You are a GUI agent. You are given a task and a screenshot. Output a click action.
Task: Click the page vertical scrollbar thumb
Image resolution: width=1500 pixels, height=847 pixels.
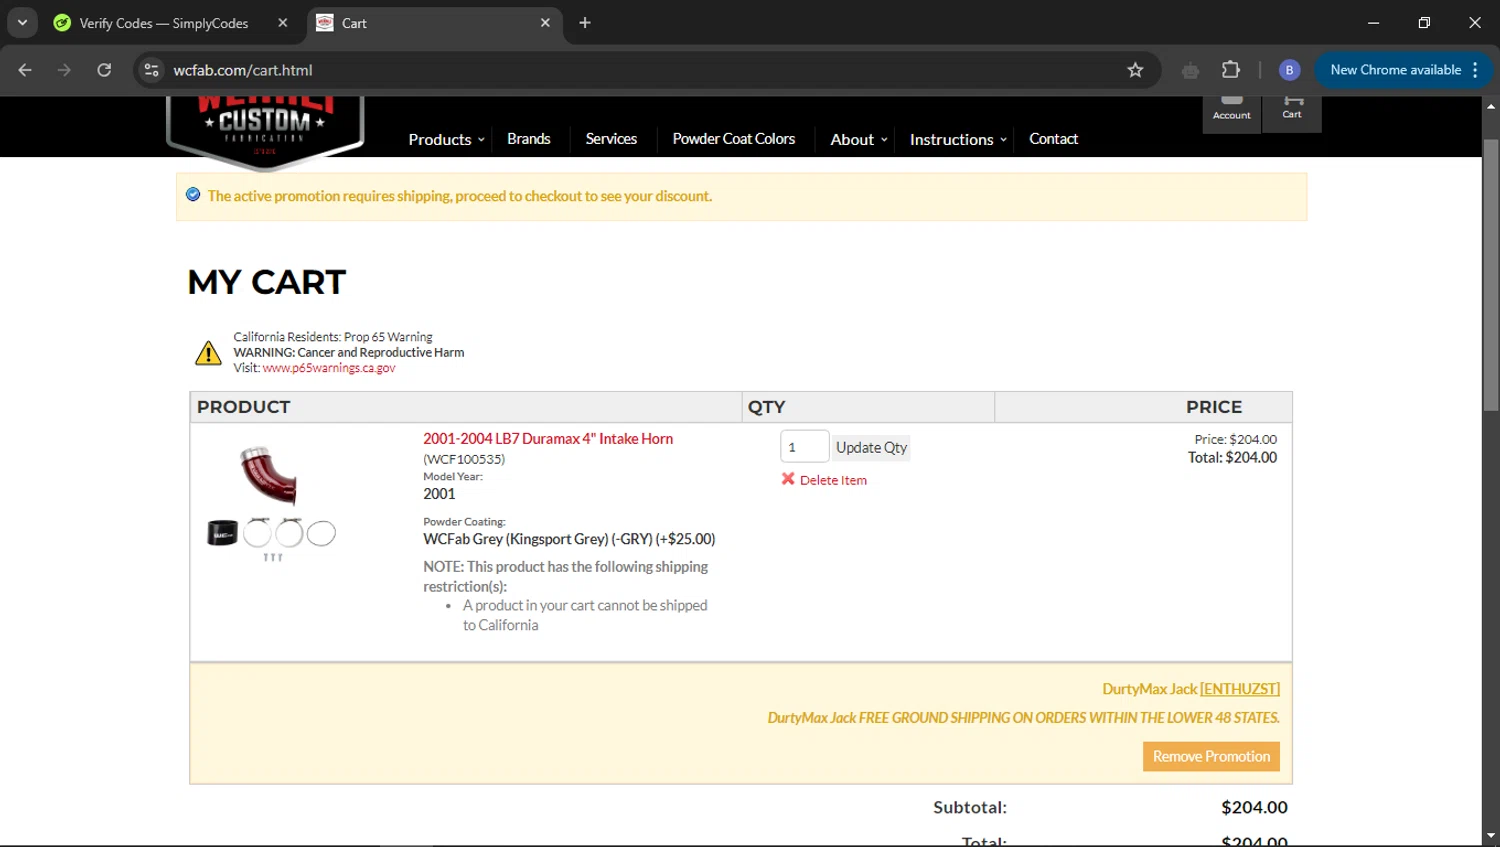[x=1491, y=275]
